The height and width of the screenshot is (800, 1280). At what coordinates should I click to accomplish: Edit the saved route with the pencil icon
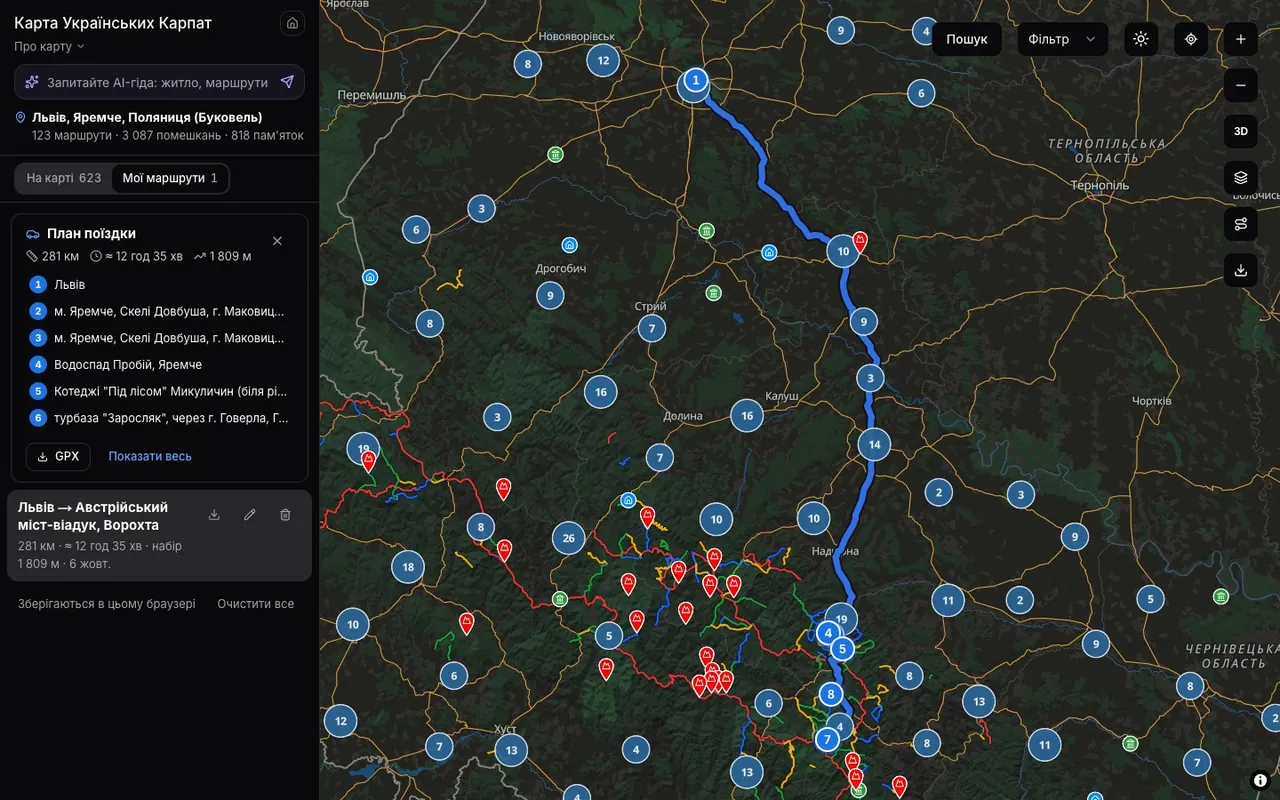click(250, 515)
